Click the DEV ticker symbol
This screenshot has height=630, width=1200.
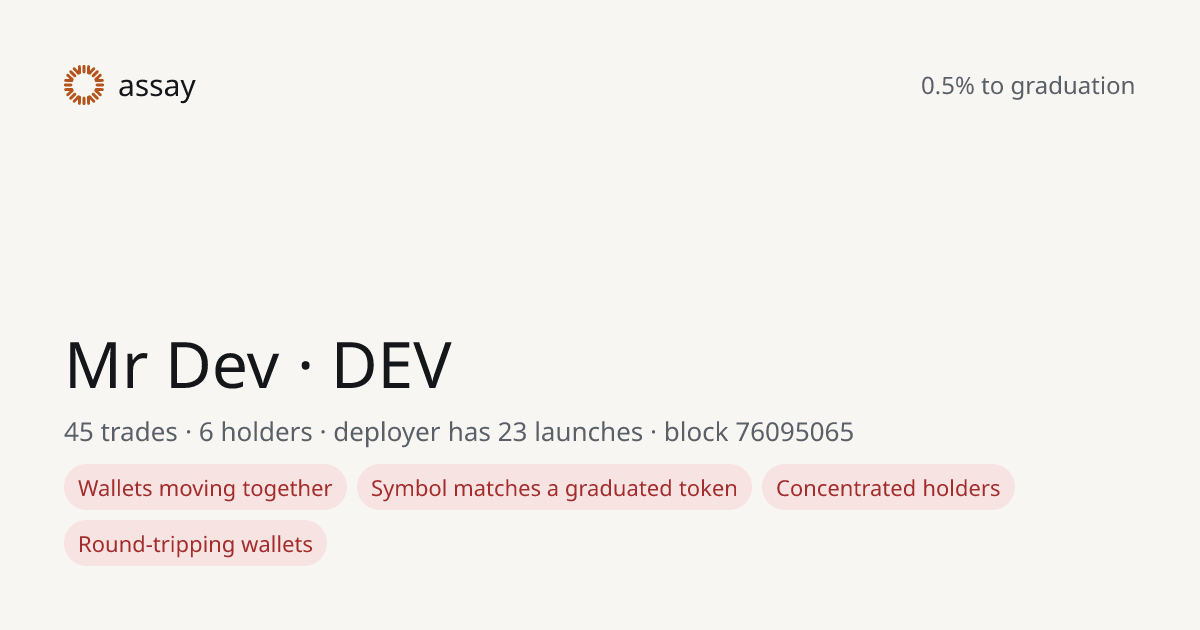(392, 365)
